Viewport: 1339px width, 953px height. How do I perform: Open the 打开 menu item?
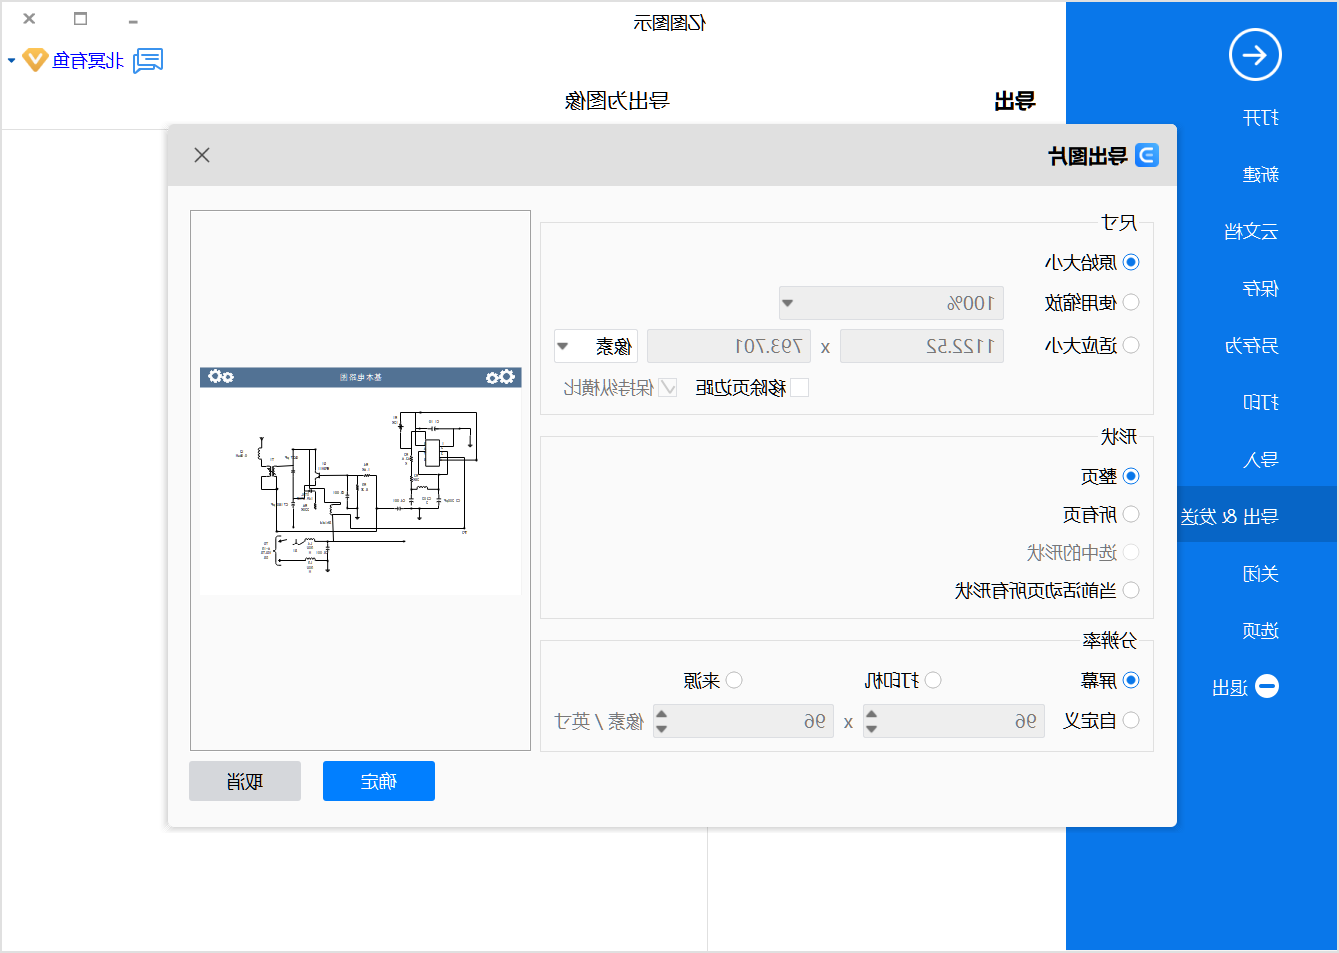(x=1261, y=118)
